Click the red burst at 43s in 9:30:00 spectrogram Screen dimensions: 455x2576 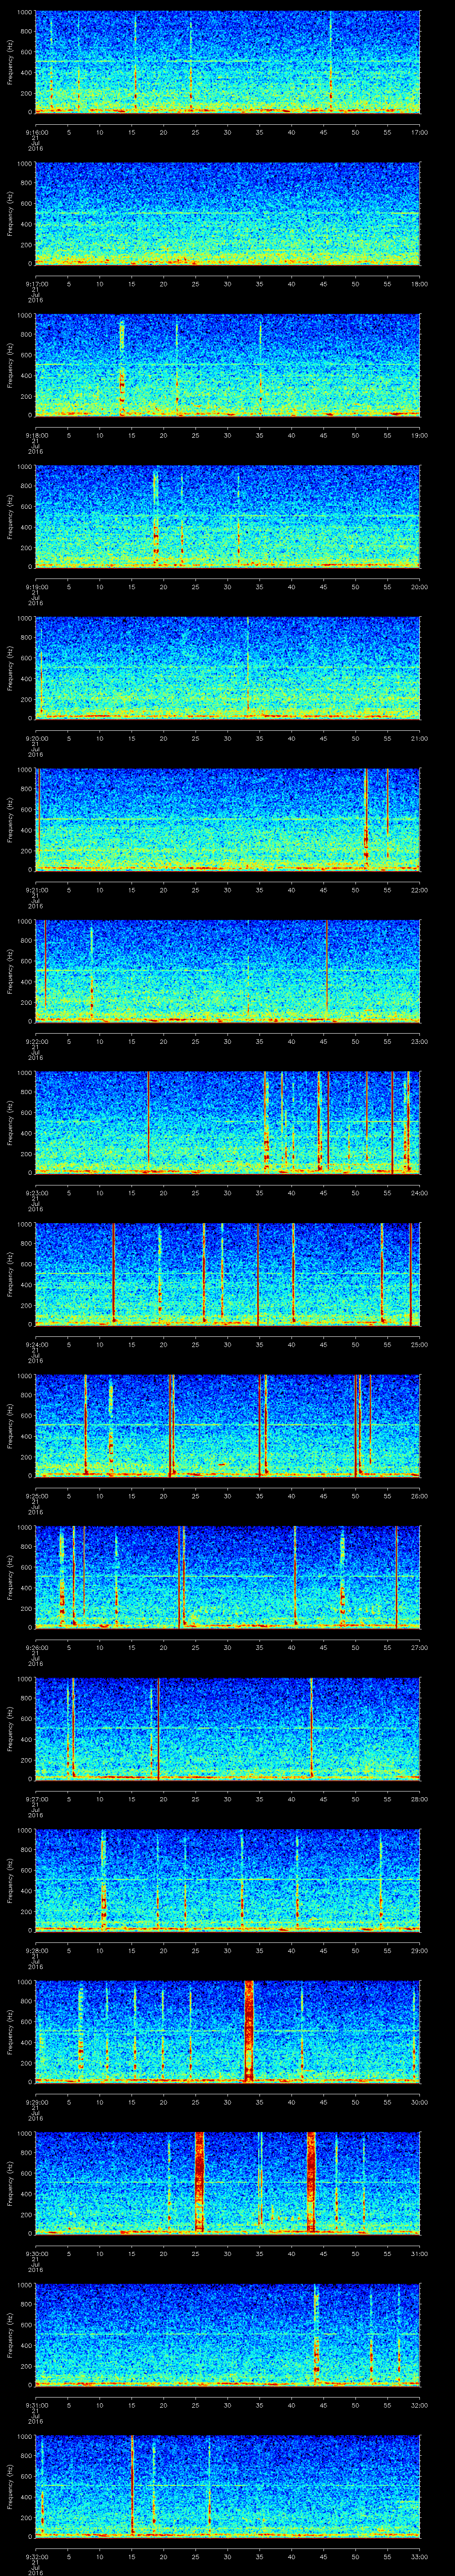pyautogui.click(x=311, y=2183)
